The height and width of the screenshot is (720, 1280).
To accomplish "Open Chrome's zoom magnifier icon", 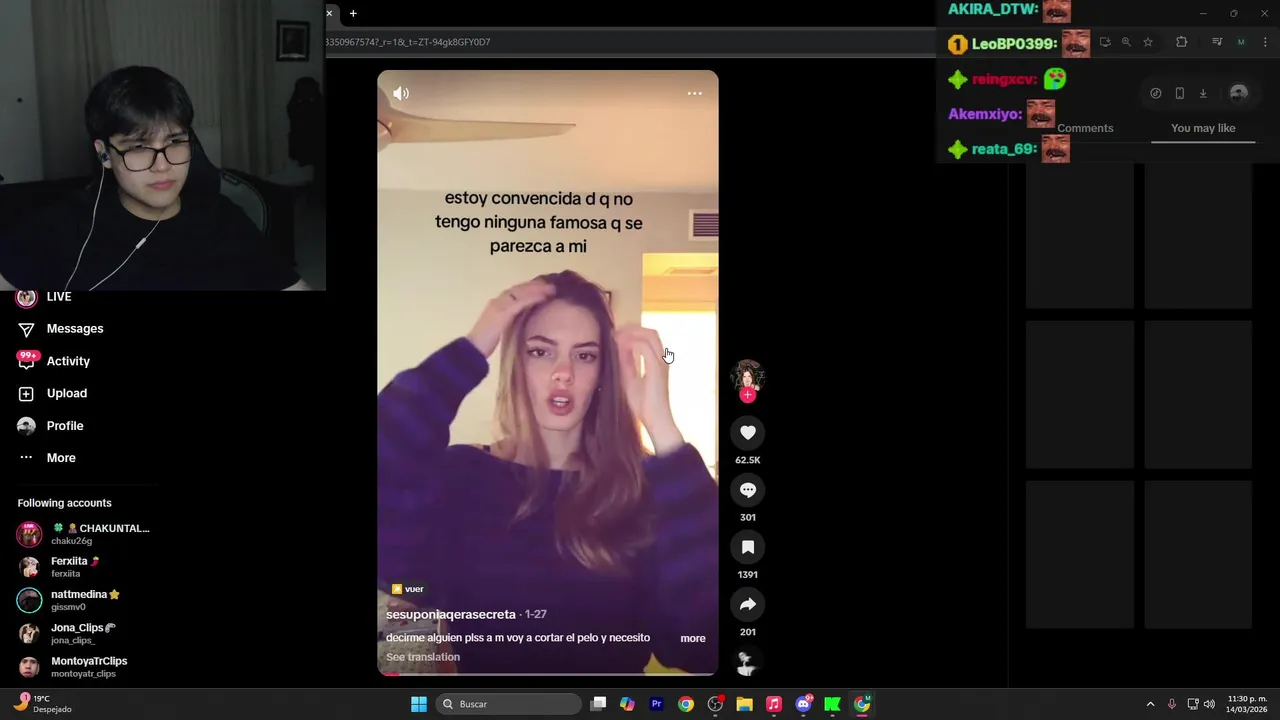I will pyautogui.click(x=1126, y=42).
